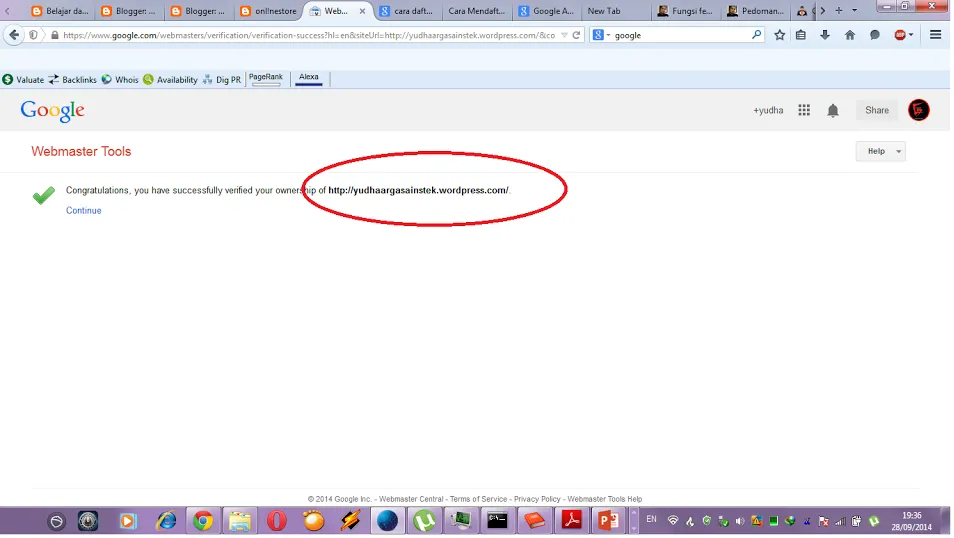
Task: Open the Privacy Policy footer link
Action: click(x=537, y=499)
